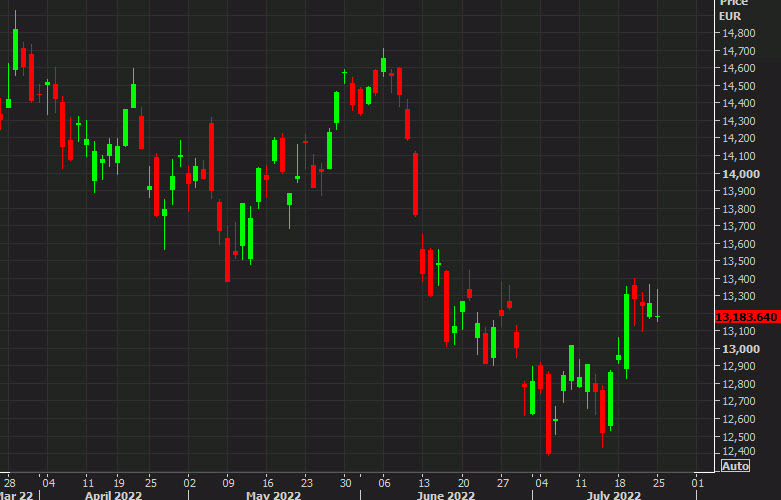The height and width of the screenshot is (500, 781).
Task: Click the 18 date tick label
Action: pyautogui.click(x=620, y=483)
